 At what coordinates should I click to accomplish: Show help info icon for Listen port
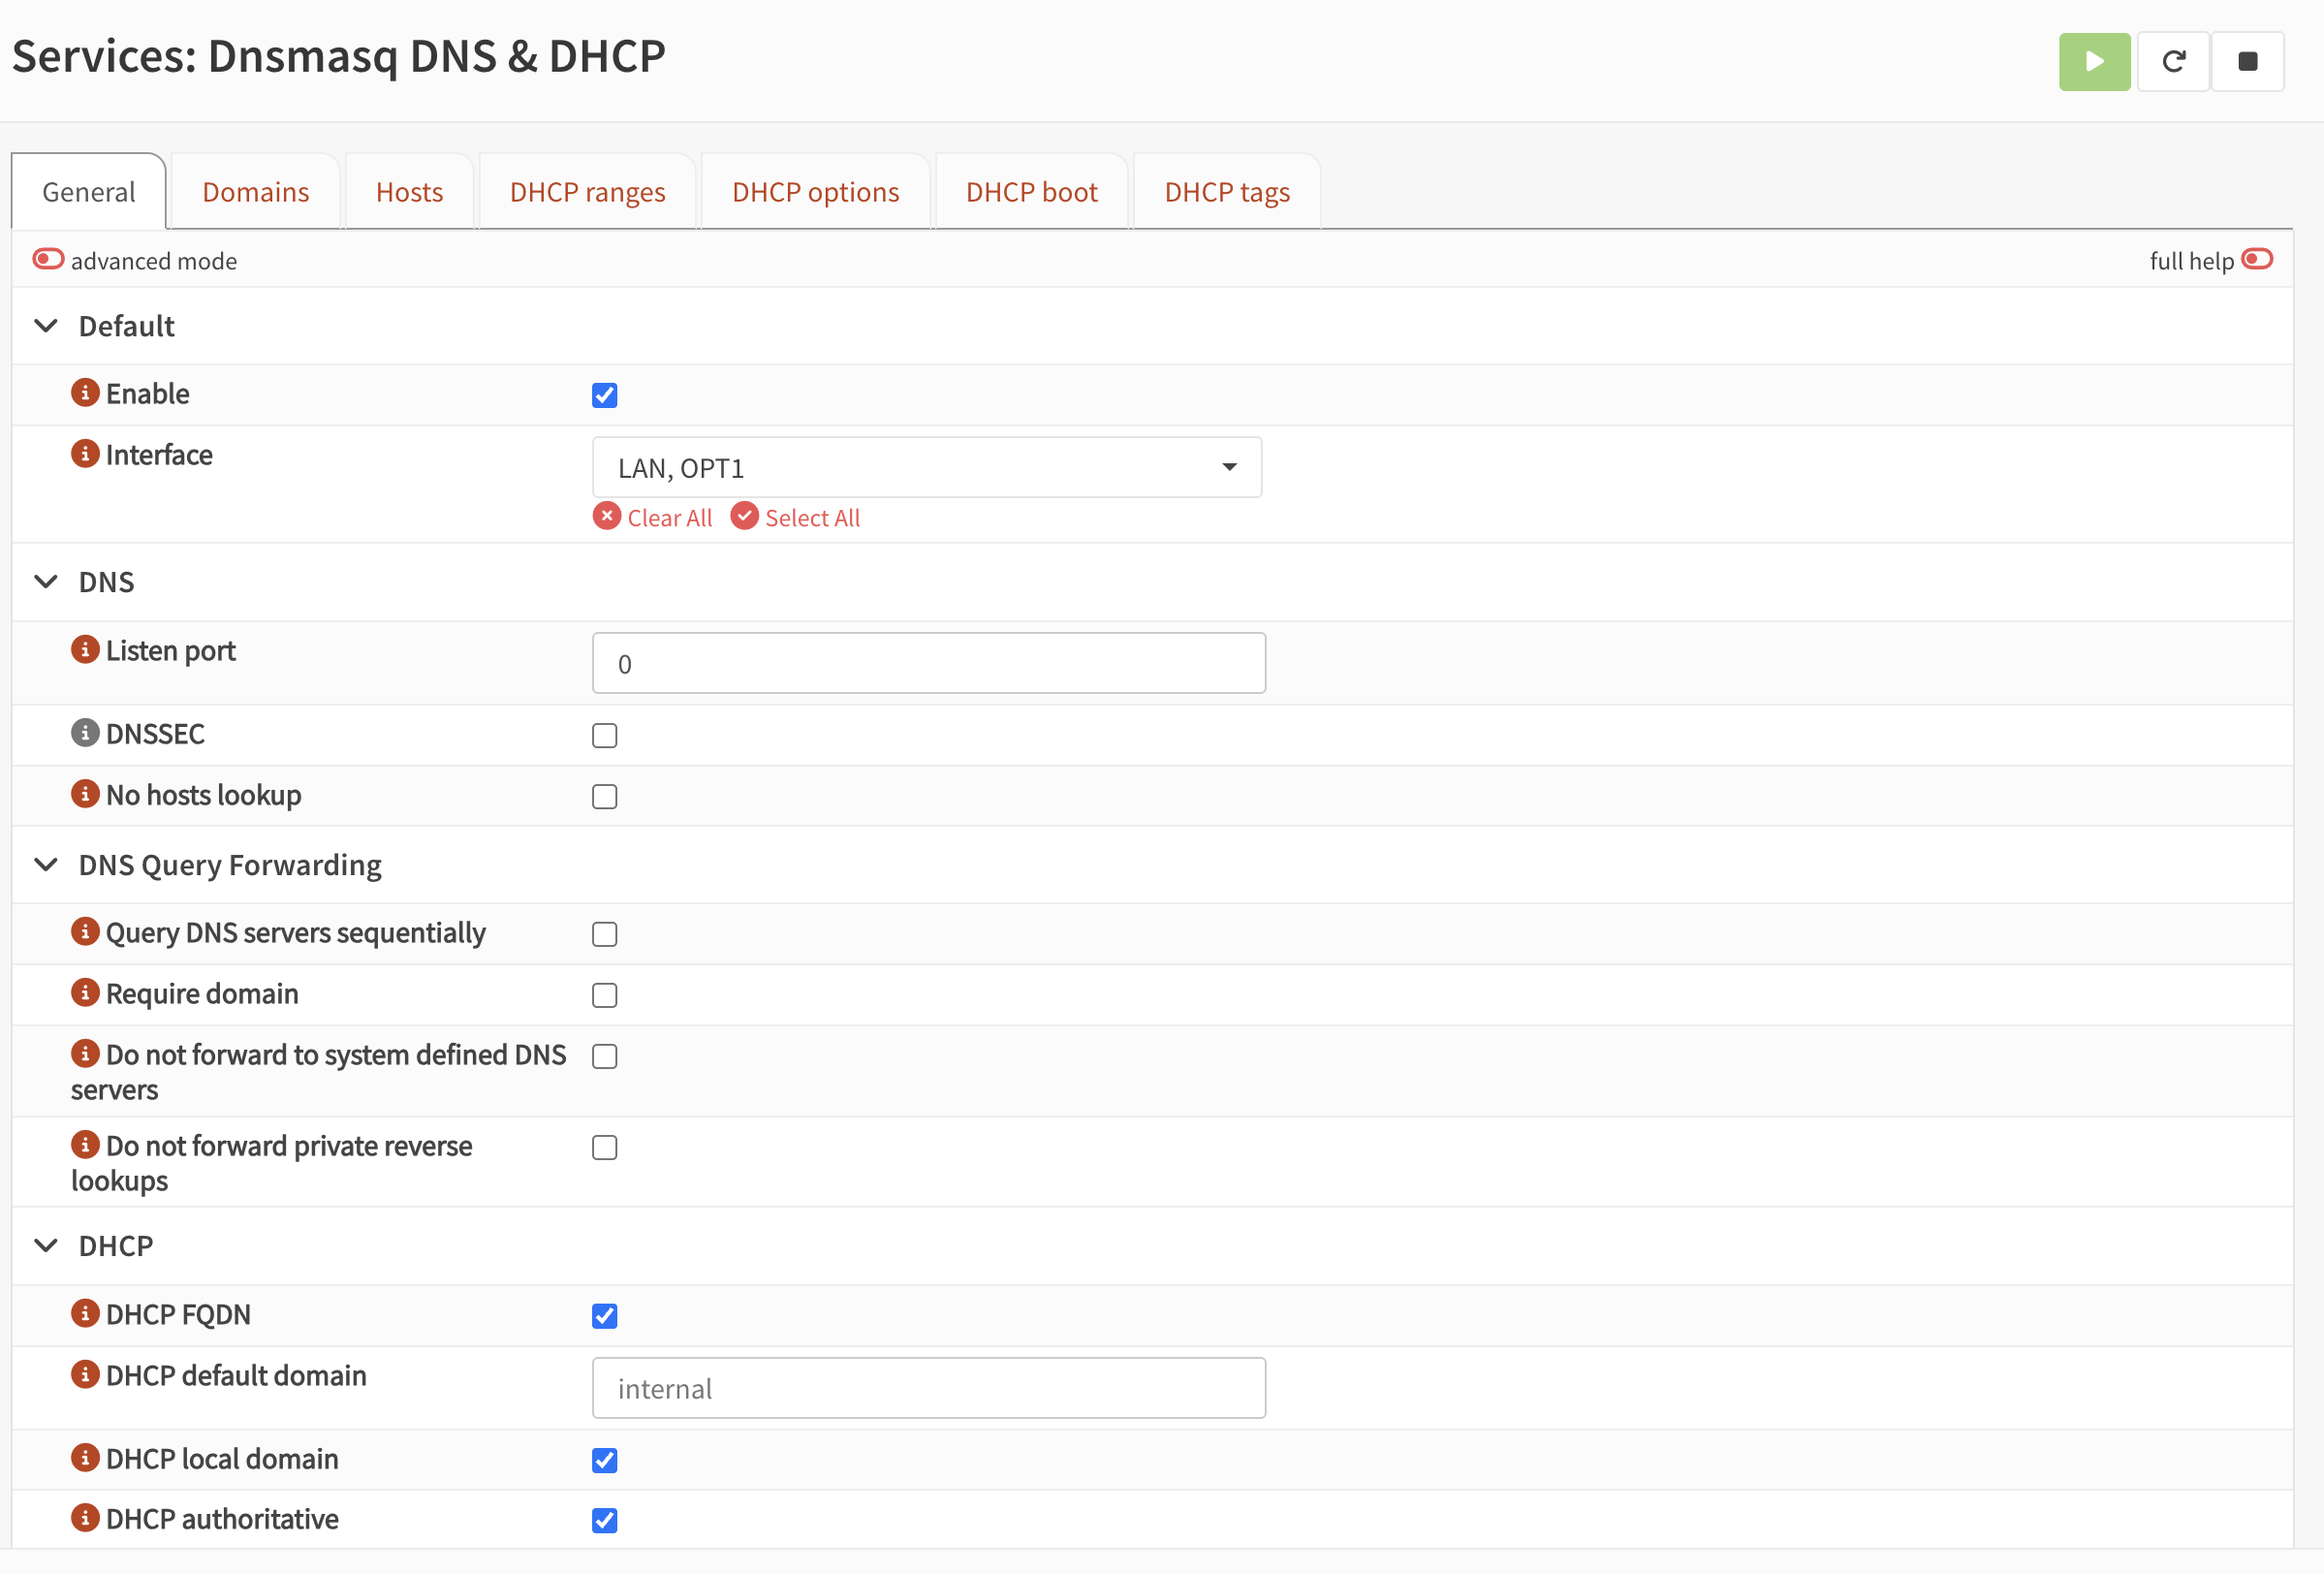pyautogui.click(x=85, y=650)
